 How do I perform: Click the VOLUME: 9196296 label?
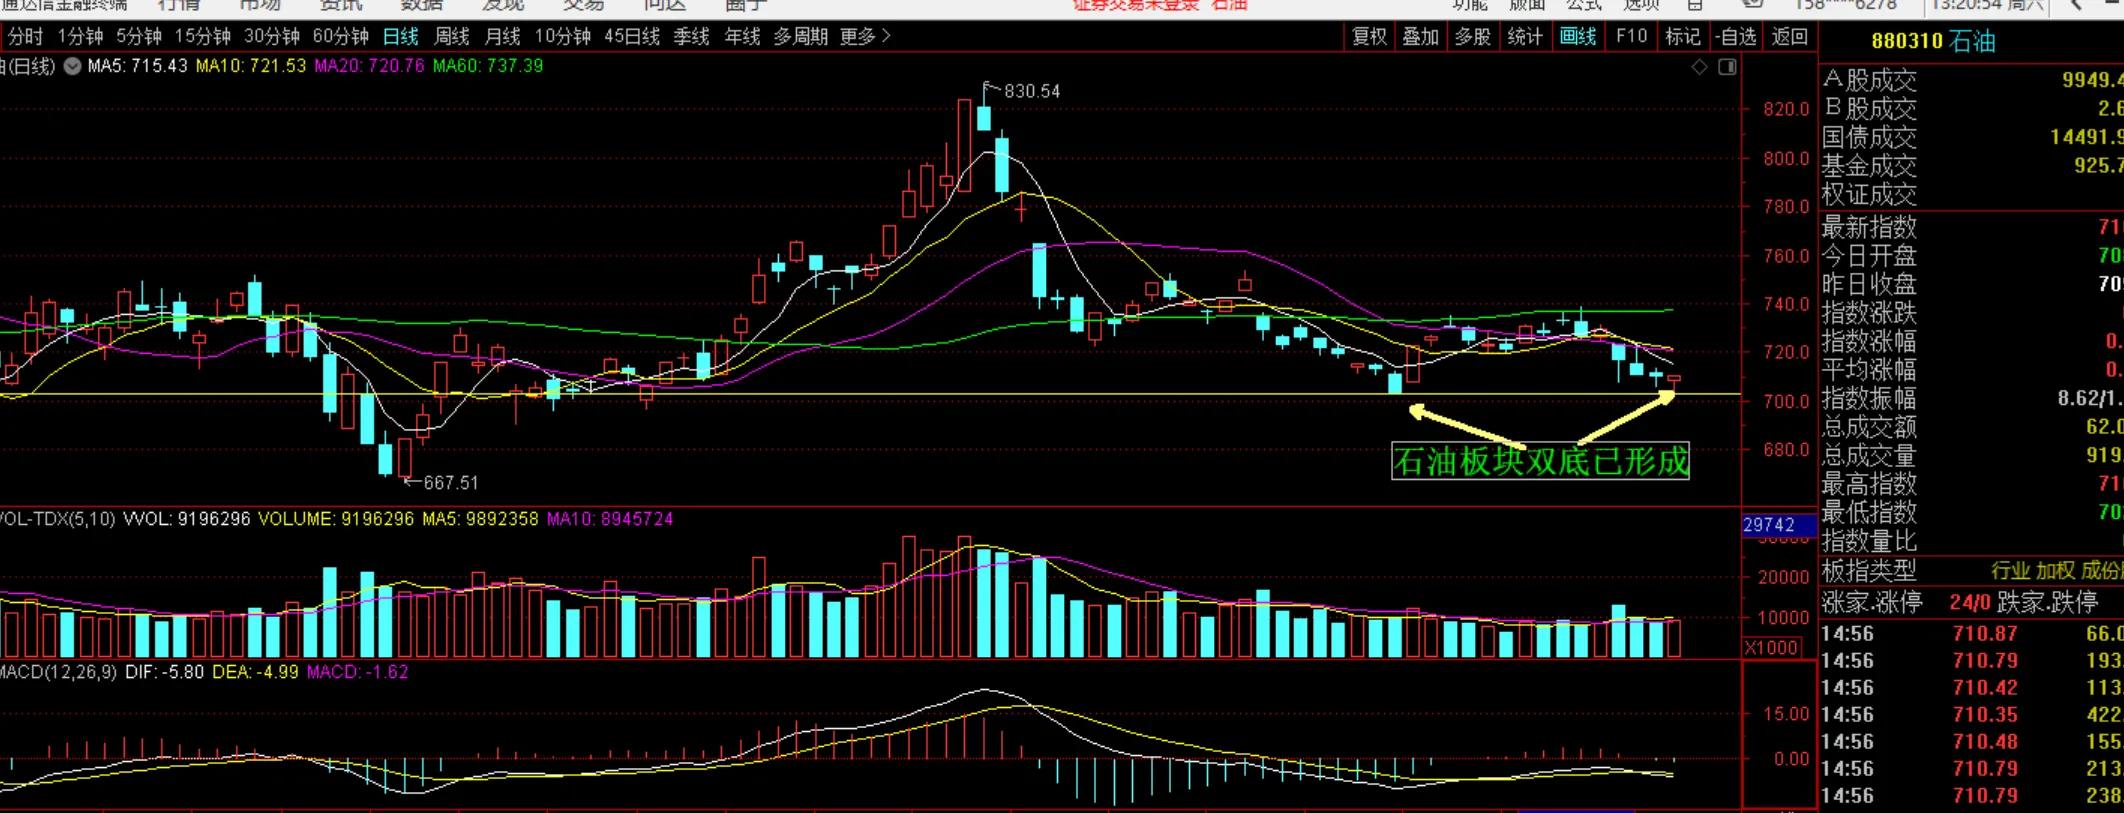click(x=336, y=520)
